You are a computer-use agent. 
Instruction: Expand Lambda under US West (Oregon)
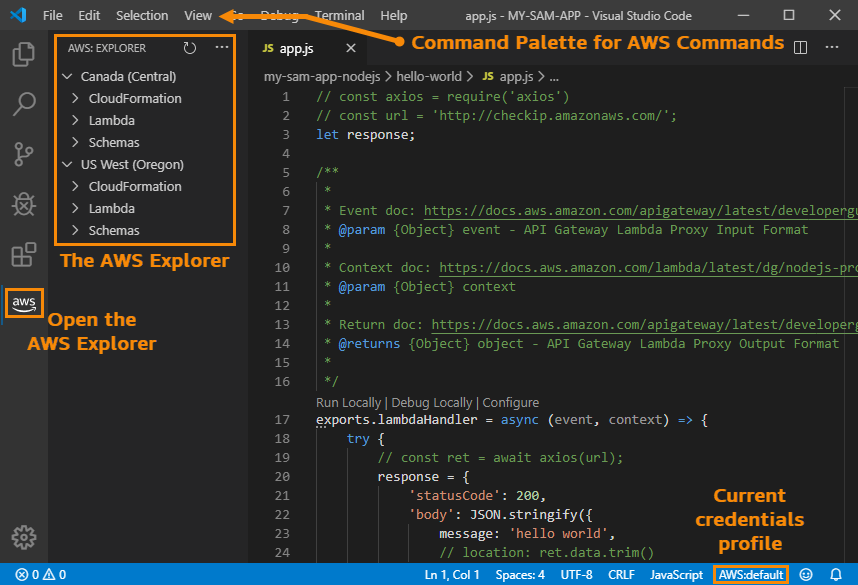(76, 208)
